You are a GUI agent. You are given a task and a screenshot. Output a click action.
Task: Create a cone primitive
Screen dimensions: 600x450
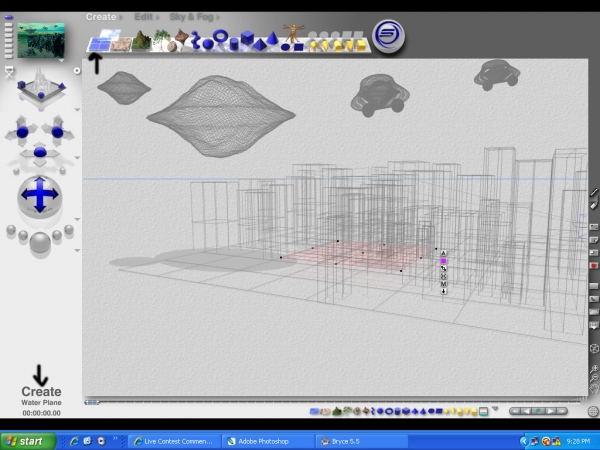(x=272, y=39)
